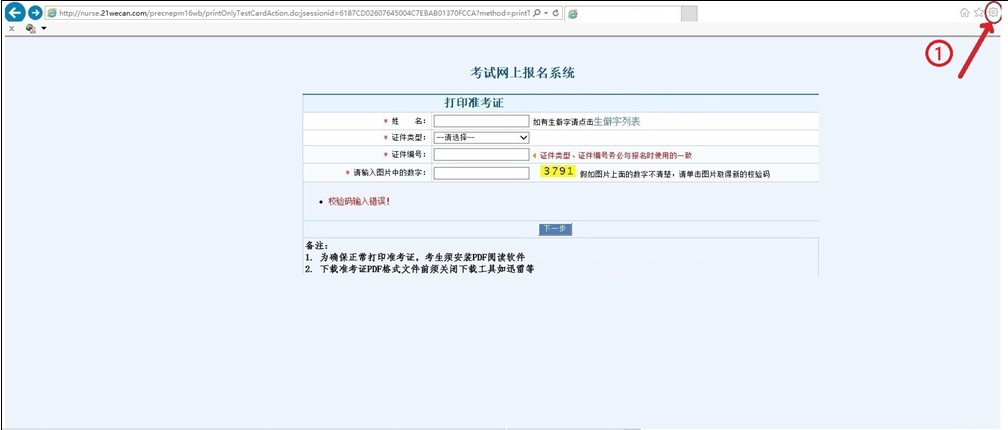This screenshot has height=430, width=1008.
Task: Open Favorites with the star icon
Action: [x=979, y=13]
